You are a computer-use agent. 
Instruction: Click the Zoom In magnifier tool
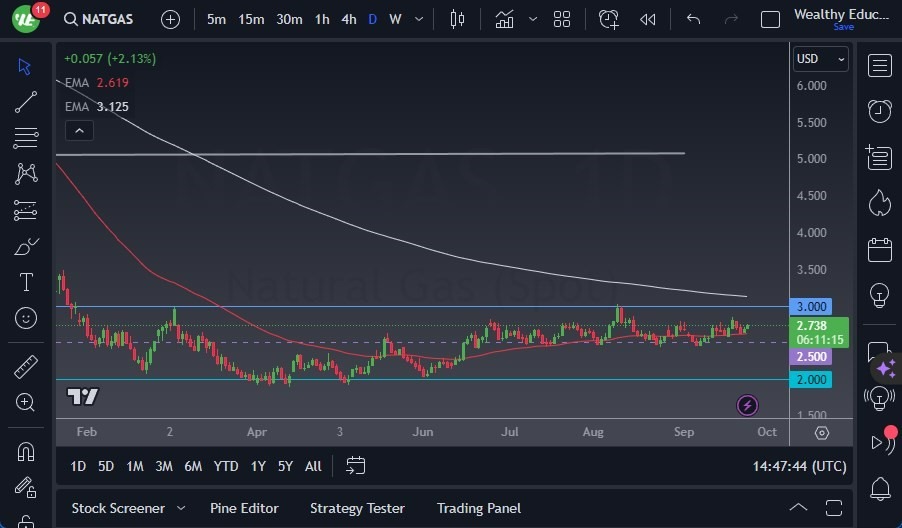pos(26,402)
